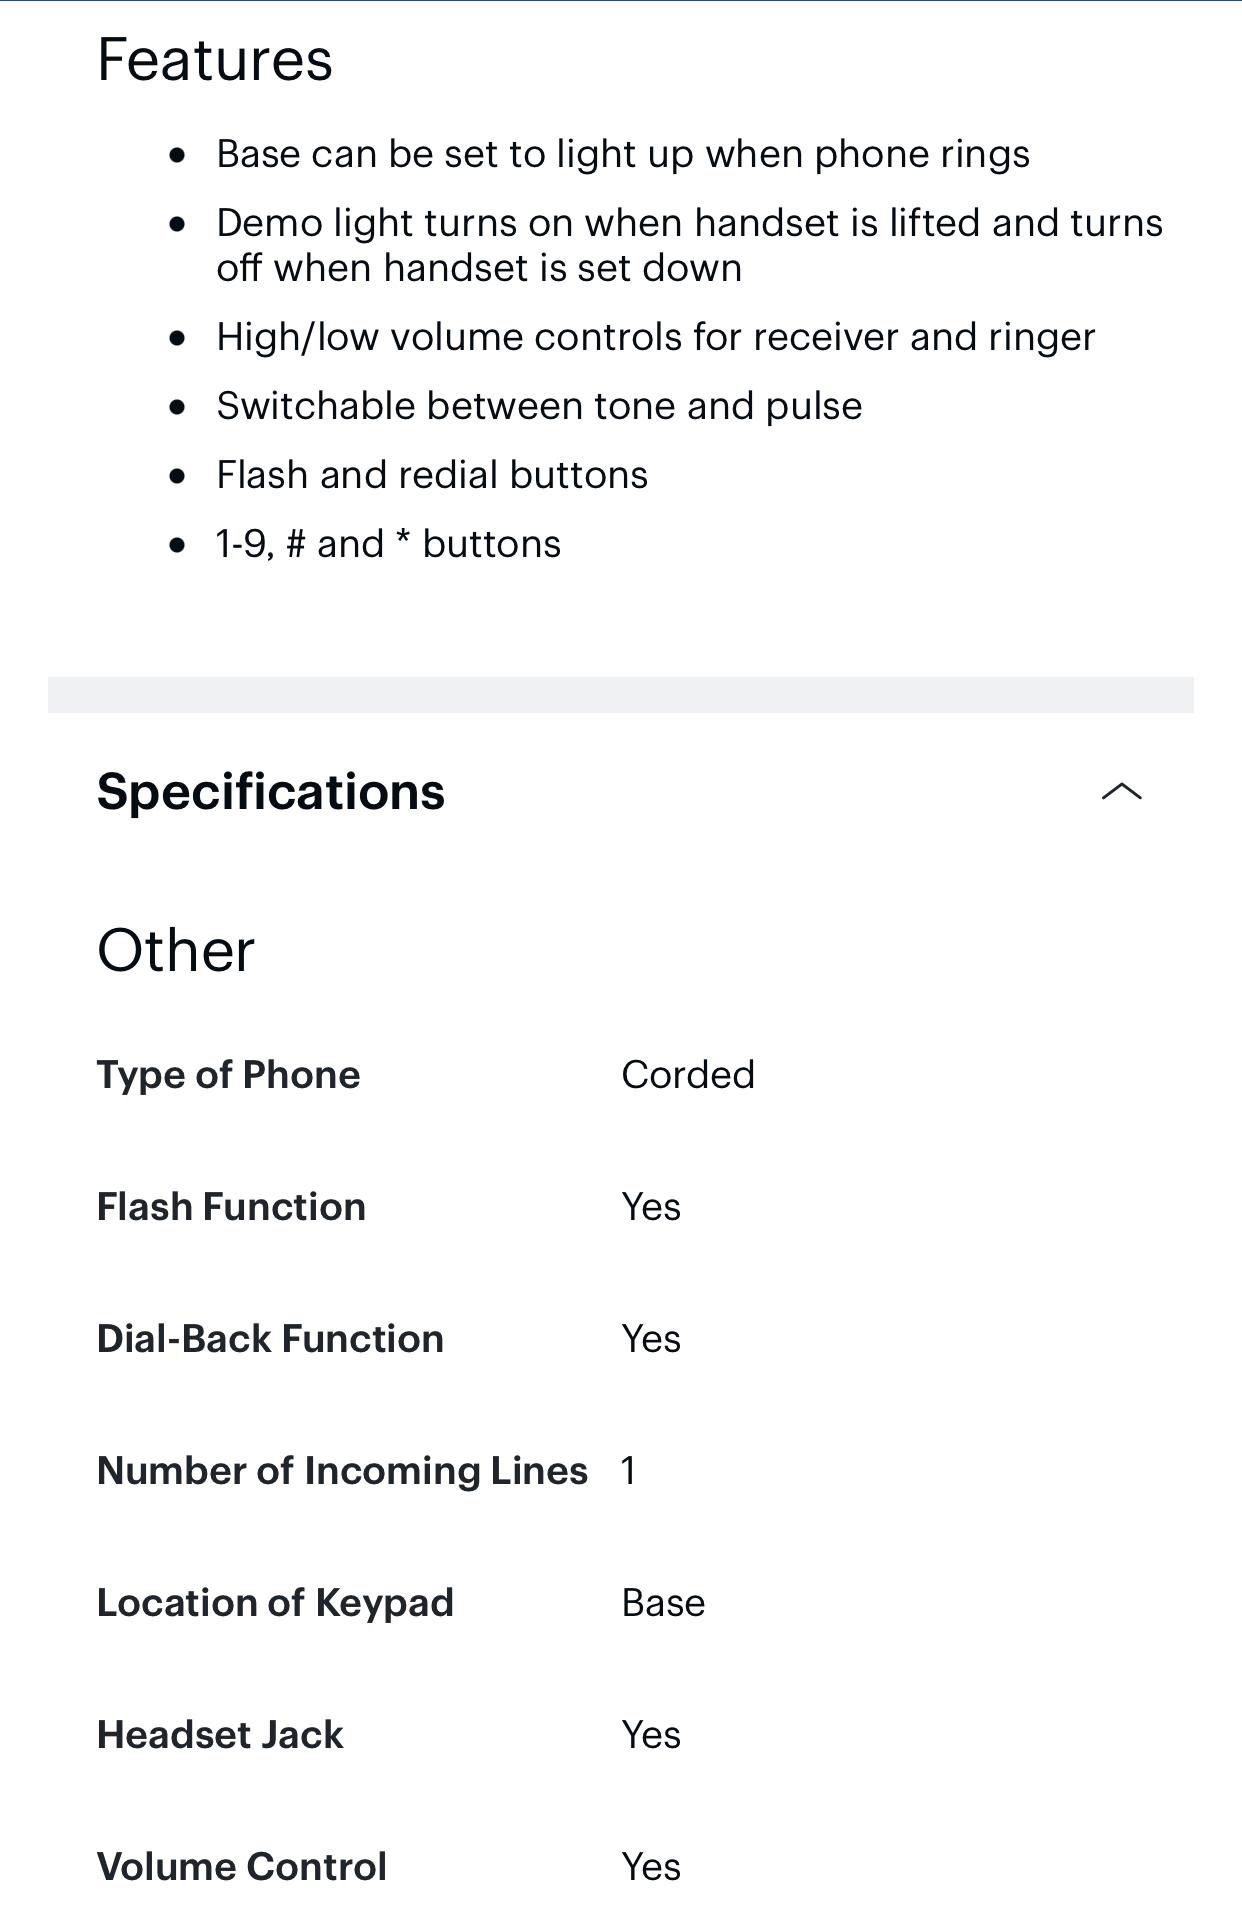Click the Features heading
The image size is (1242, 1912).
coord(215,60)
